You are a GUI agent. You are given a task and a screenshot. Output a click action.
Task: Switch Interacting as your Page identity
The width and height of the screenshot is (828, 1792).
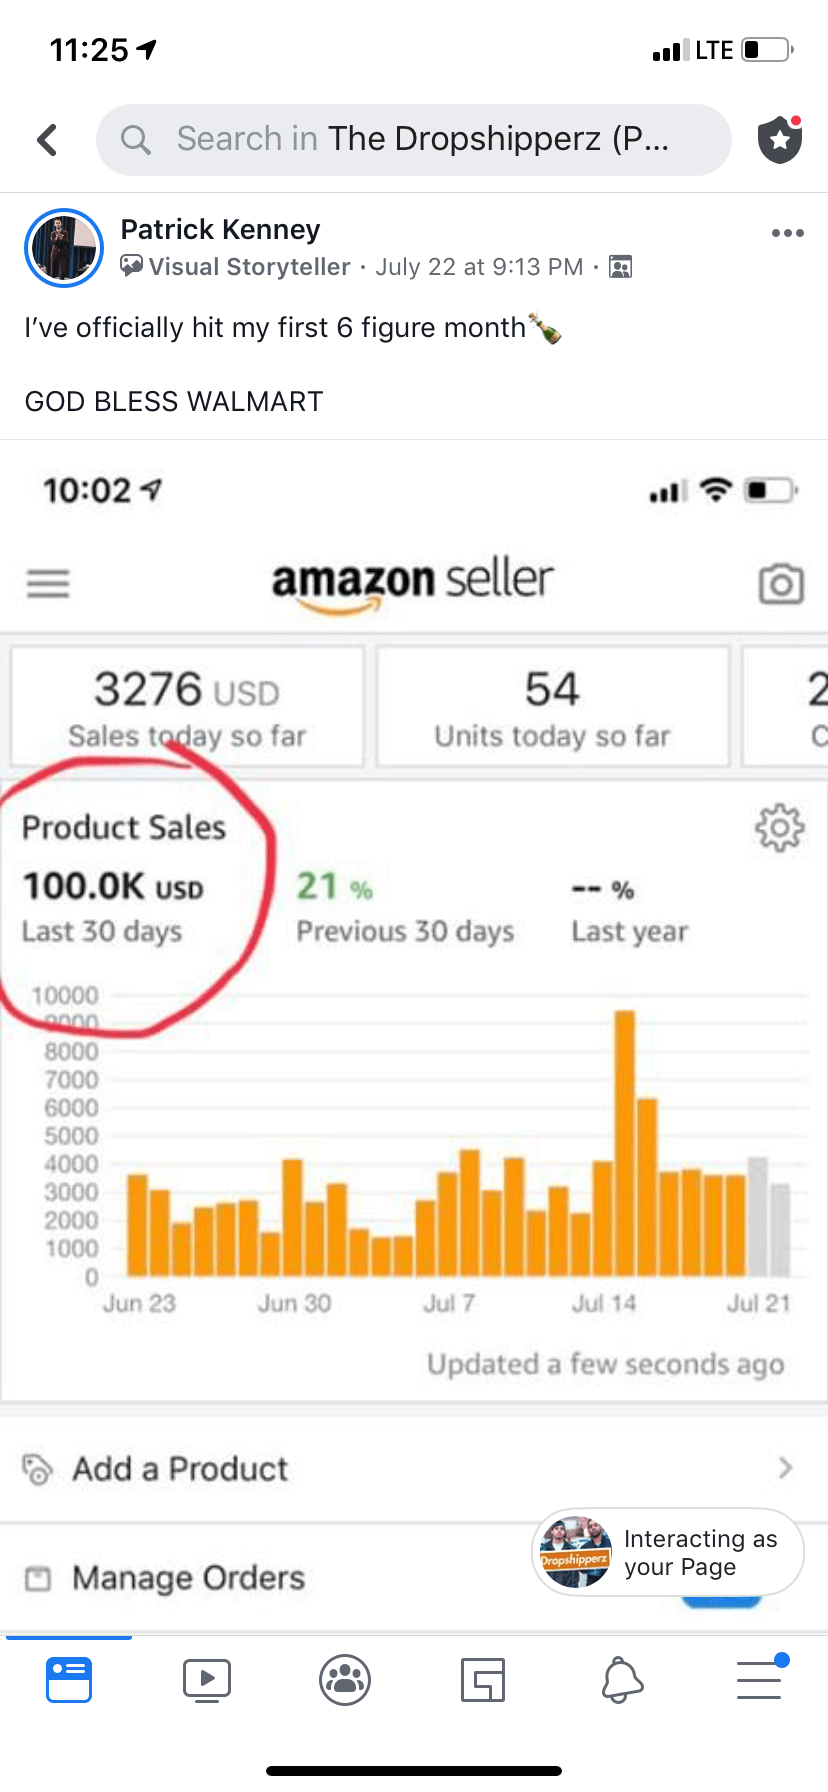click(667, 1552)
